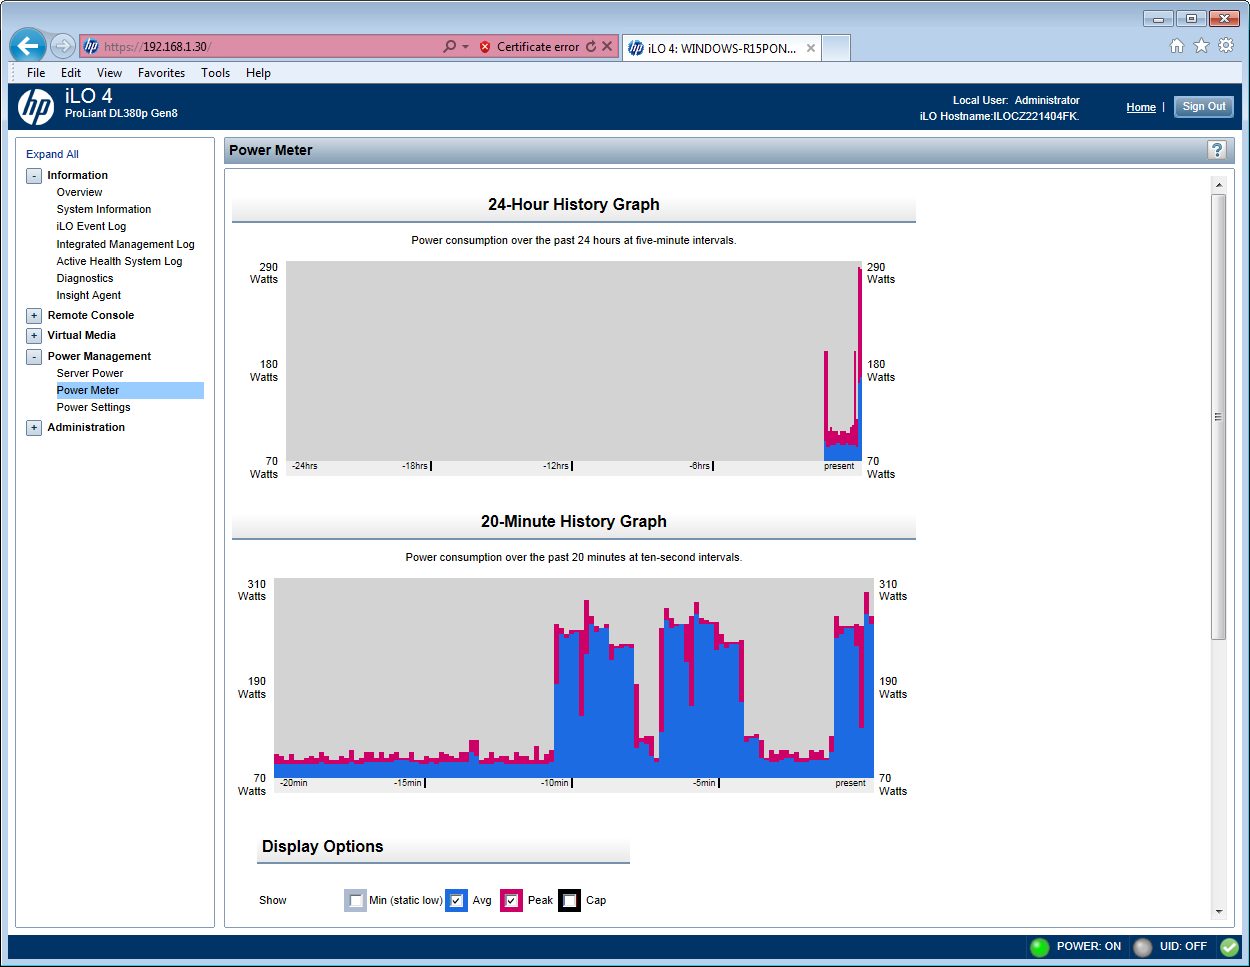The width and height of the screenshot is (1250, 967).
Task: Click the search magnifier icon in address bar
Action: (450, 46)
